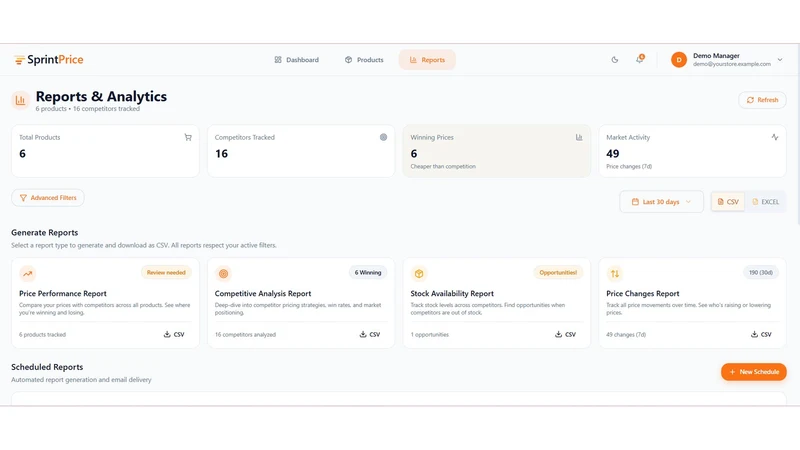
Task: Download Price Changes Report CSV
Action: point(761,335)
